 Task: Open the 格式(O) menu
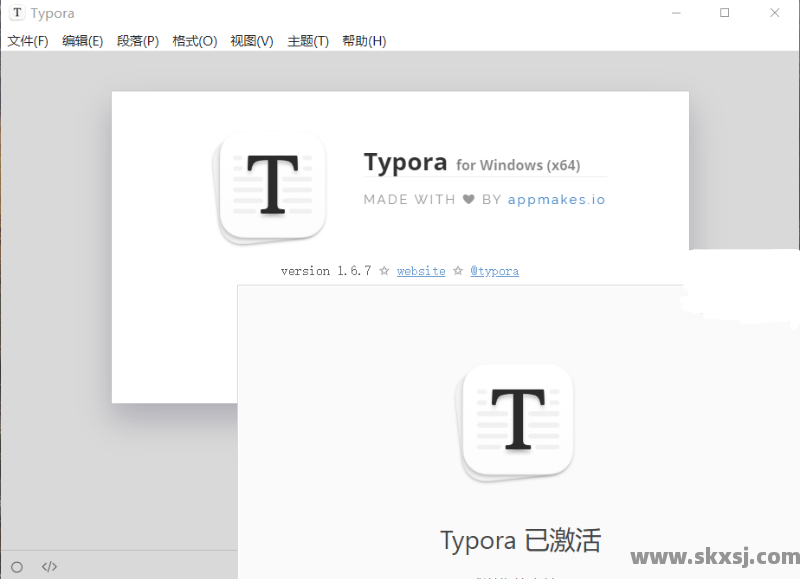pos(193,41)
